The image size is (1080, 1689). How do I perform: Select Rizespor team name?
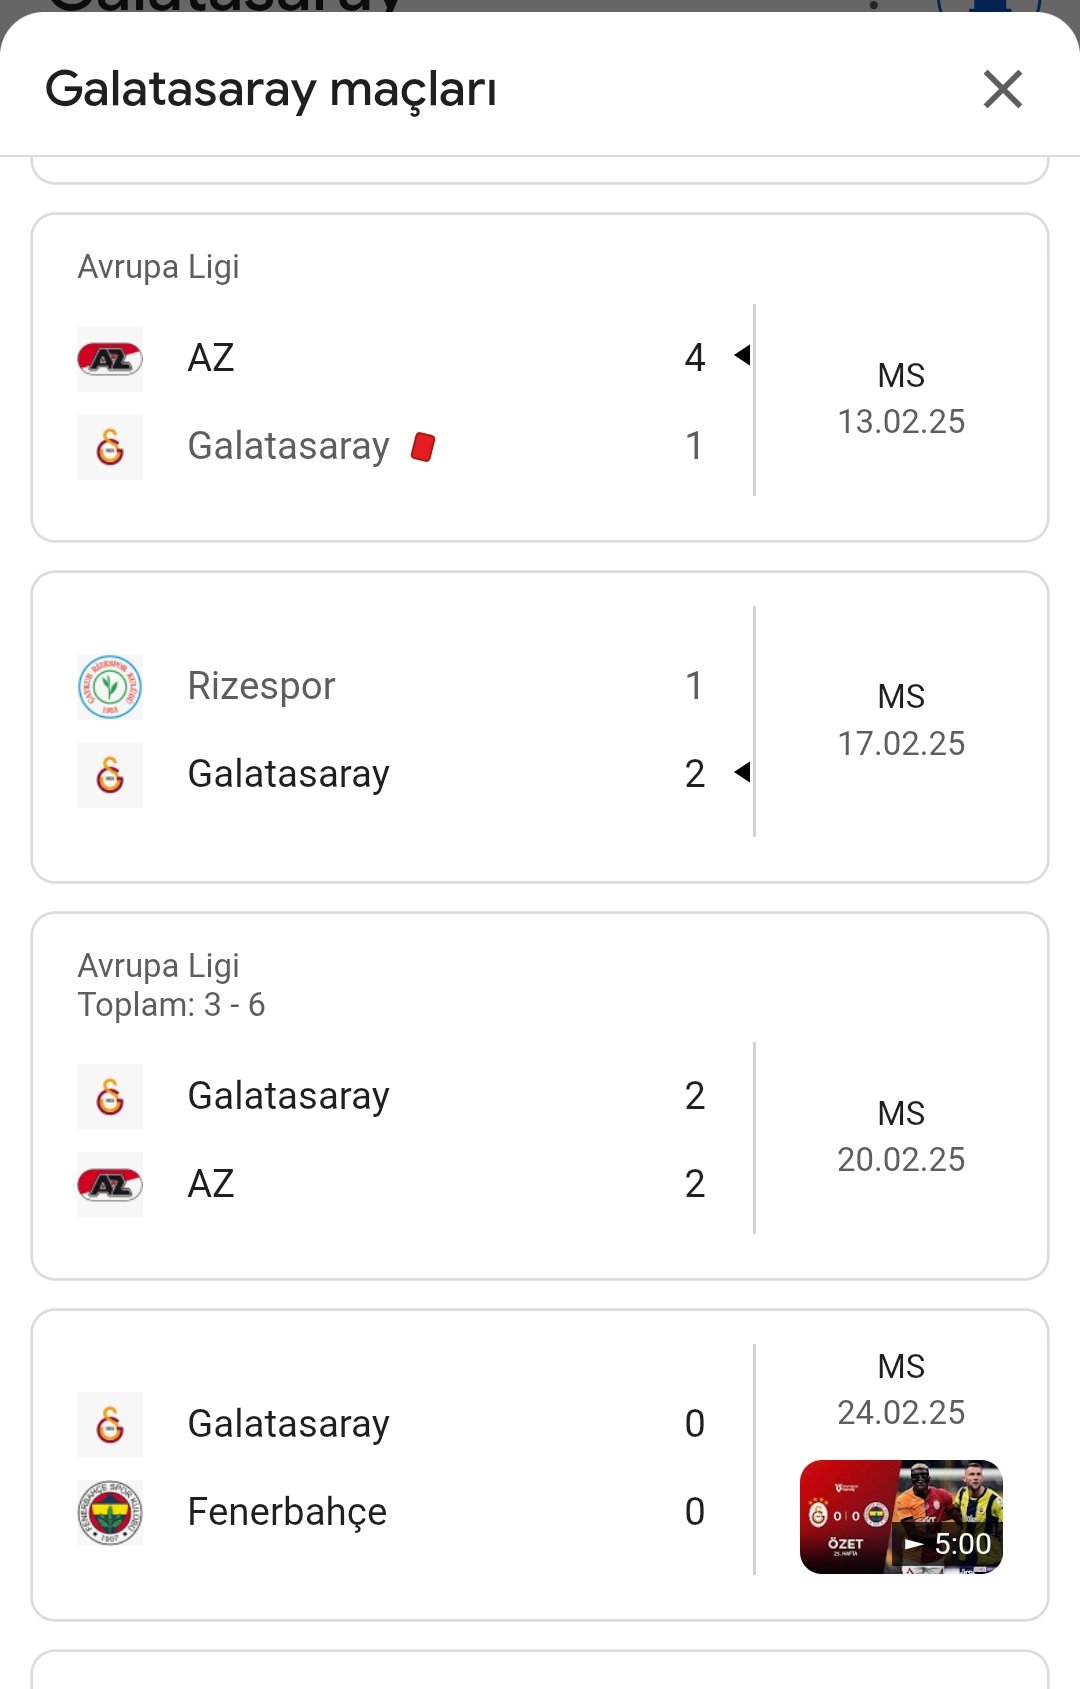click(261, 686)
